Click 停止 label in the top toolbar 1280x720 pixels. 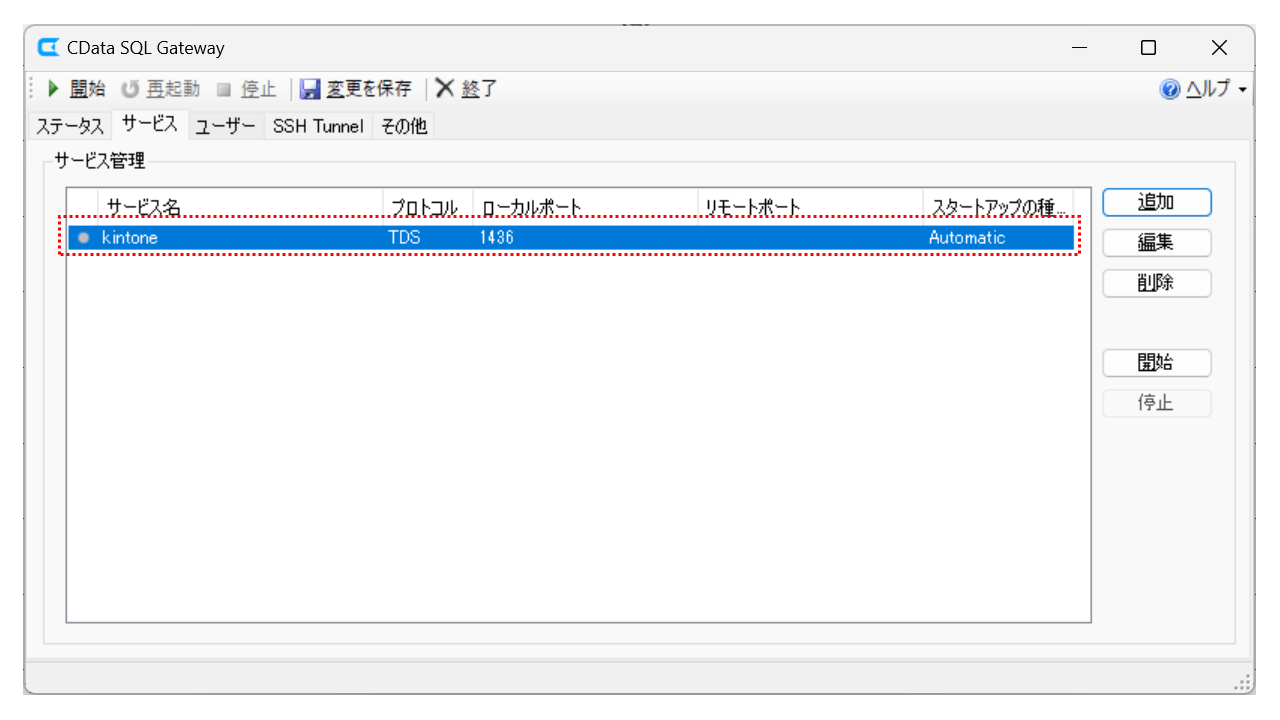tap(258, 89)
